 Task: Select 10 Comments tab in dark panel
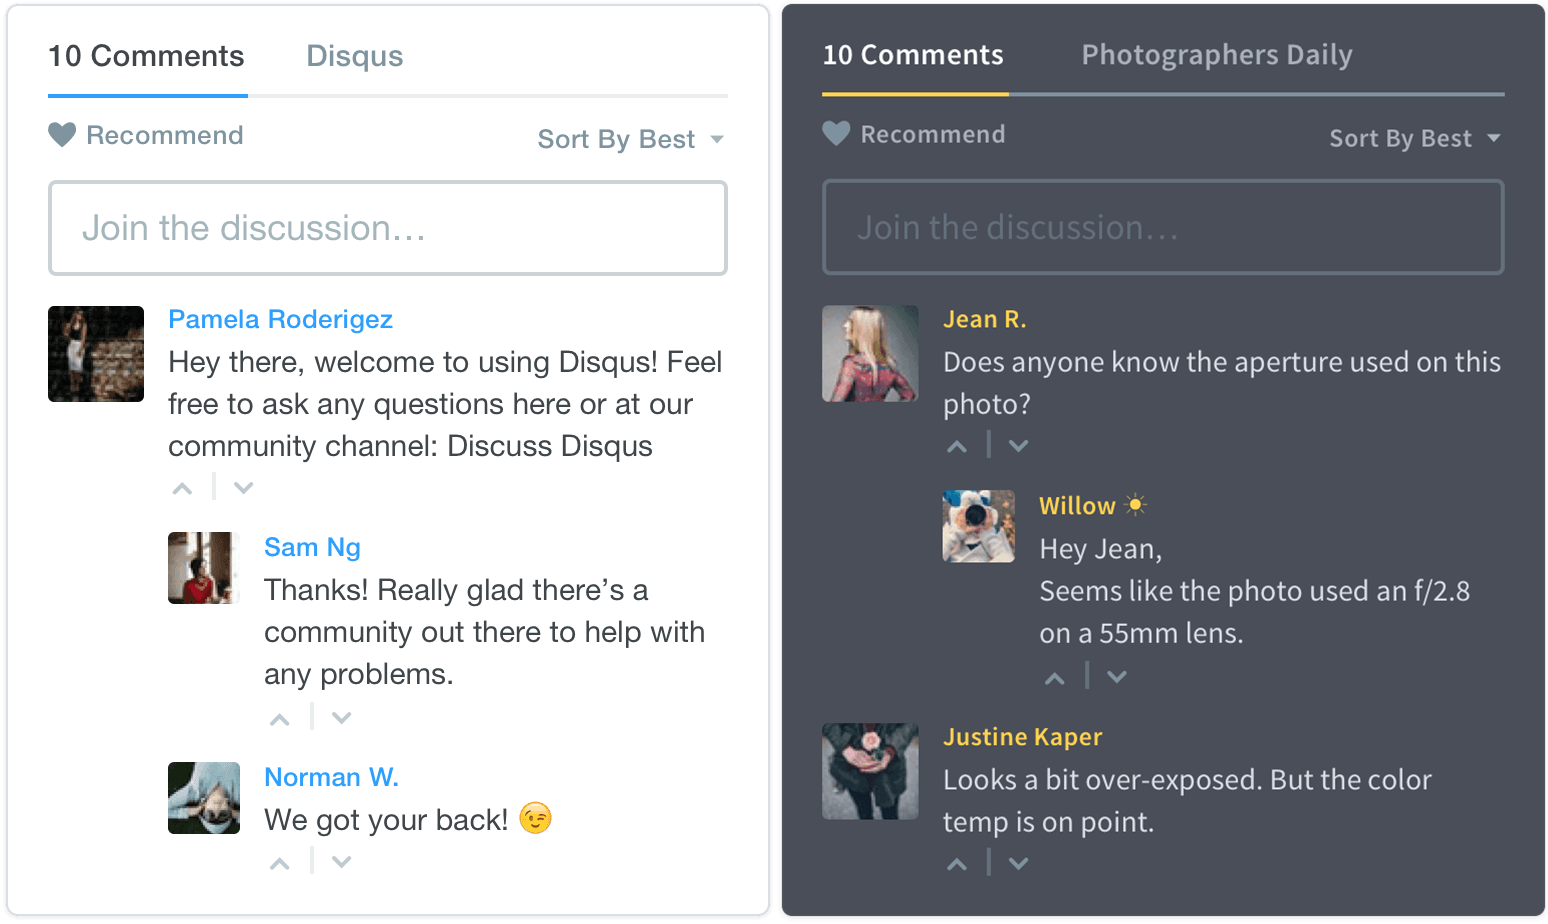(912, 55)
